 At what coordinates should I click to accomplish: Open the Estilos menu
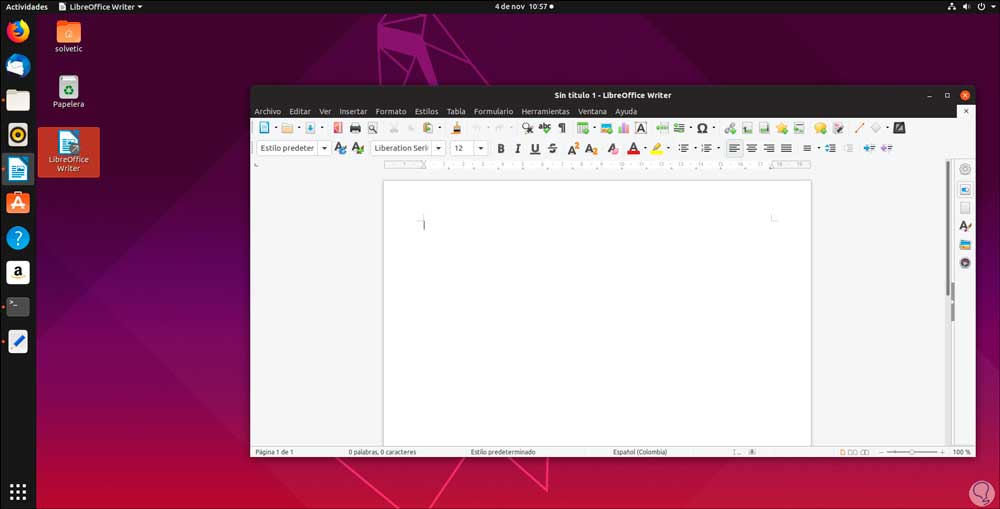click(x=427, y=112)
